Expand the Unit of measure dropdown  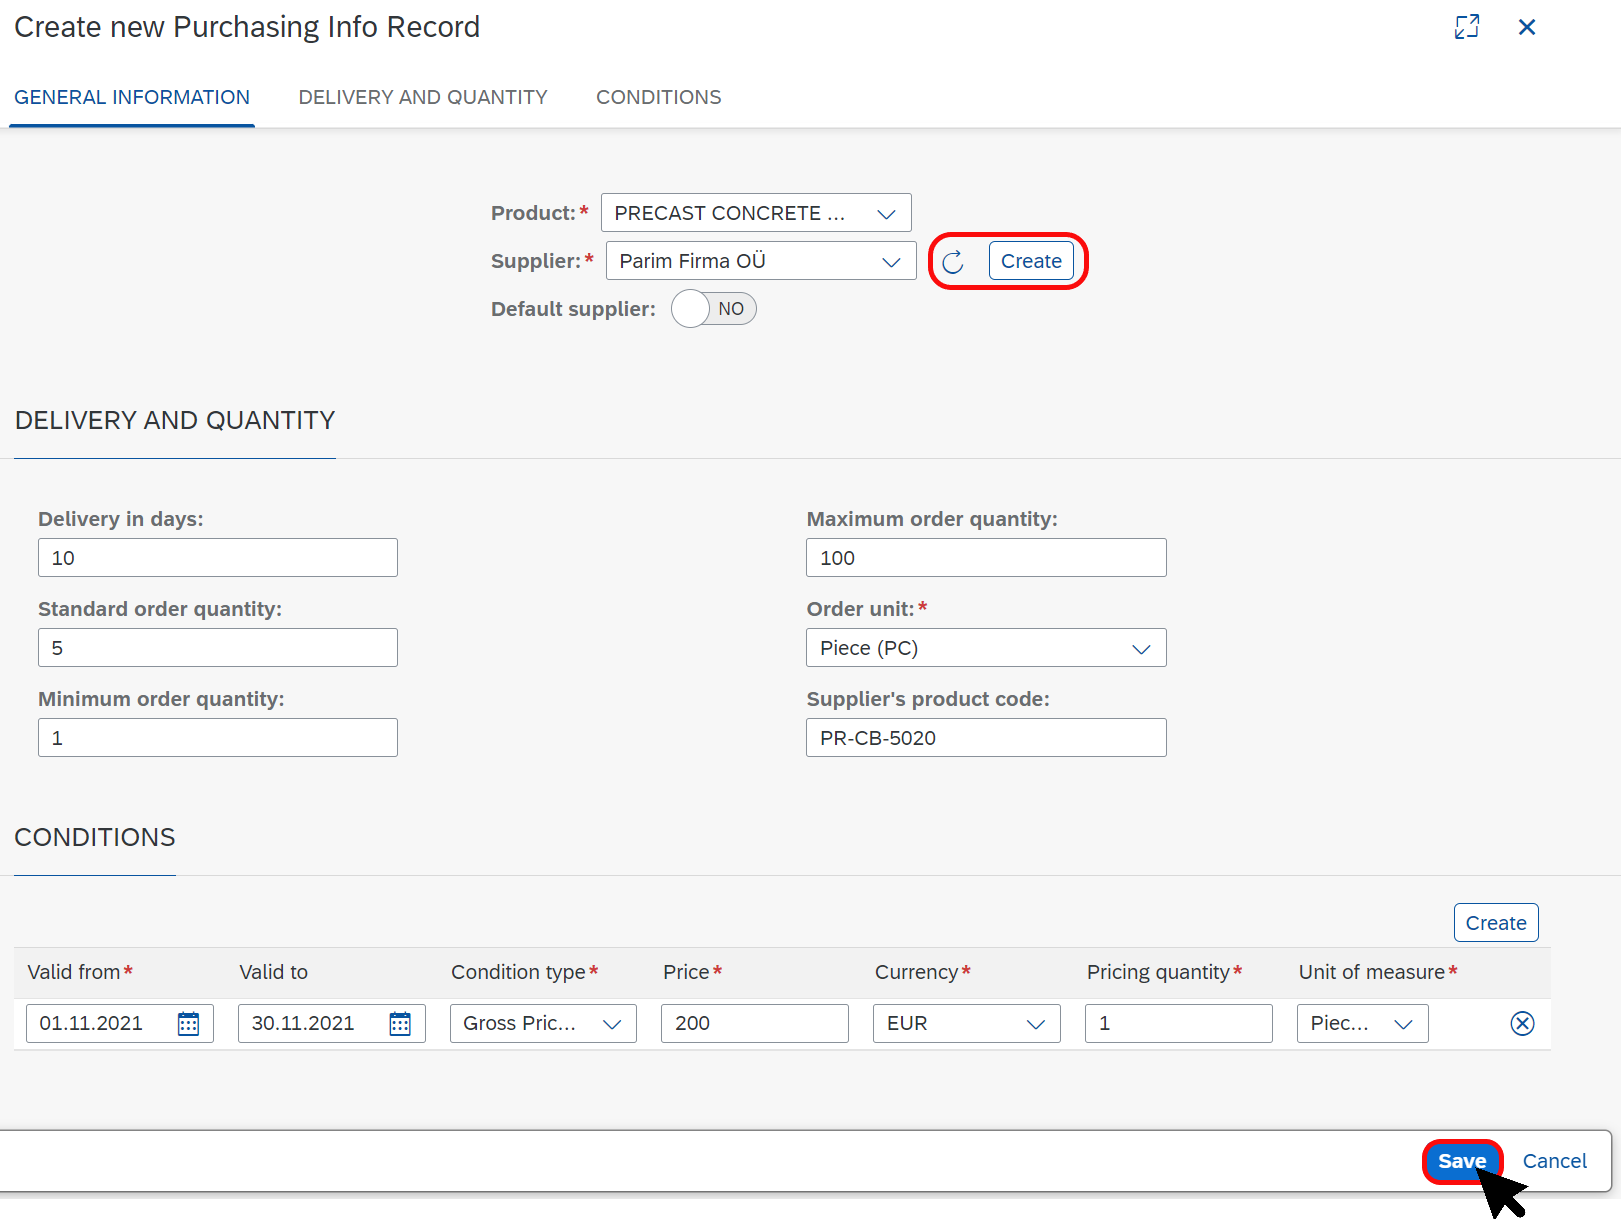[1403, 1024]
